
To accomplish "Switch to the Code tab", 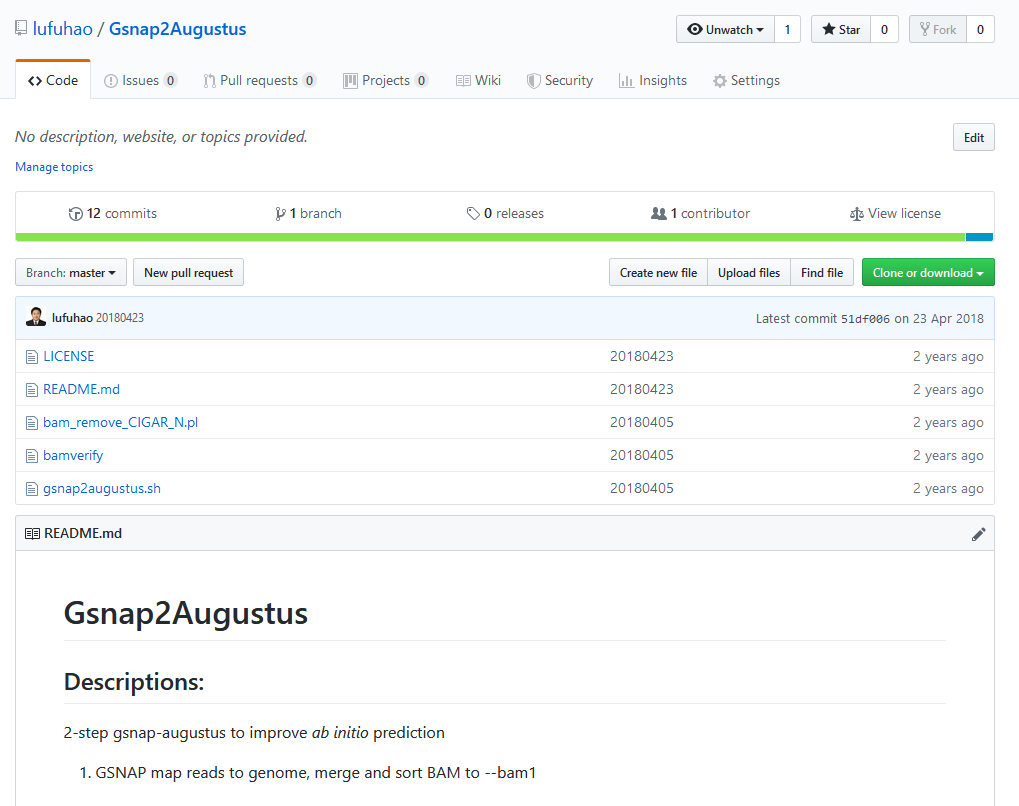I will [x=53, y=80].
